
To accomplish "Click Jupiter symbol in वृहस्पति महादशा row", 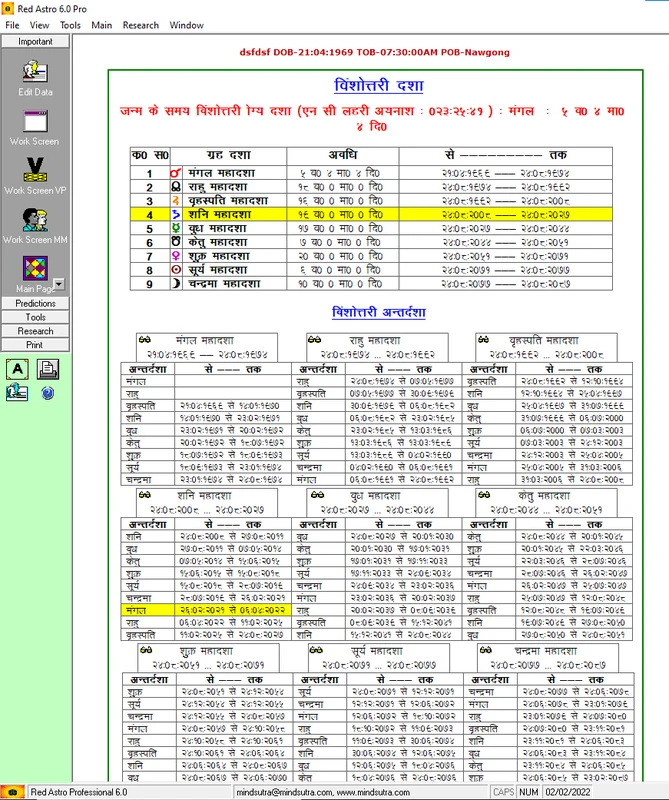I will (x=176, y=201).
